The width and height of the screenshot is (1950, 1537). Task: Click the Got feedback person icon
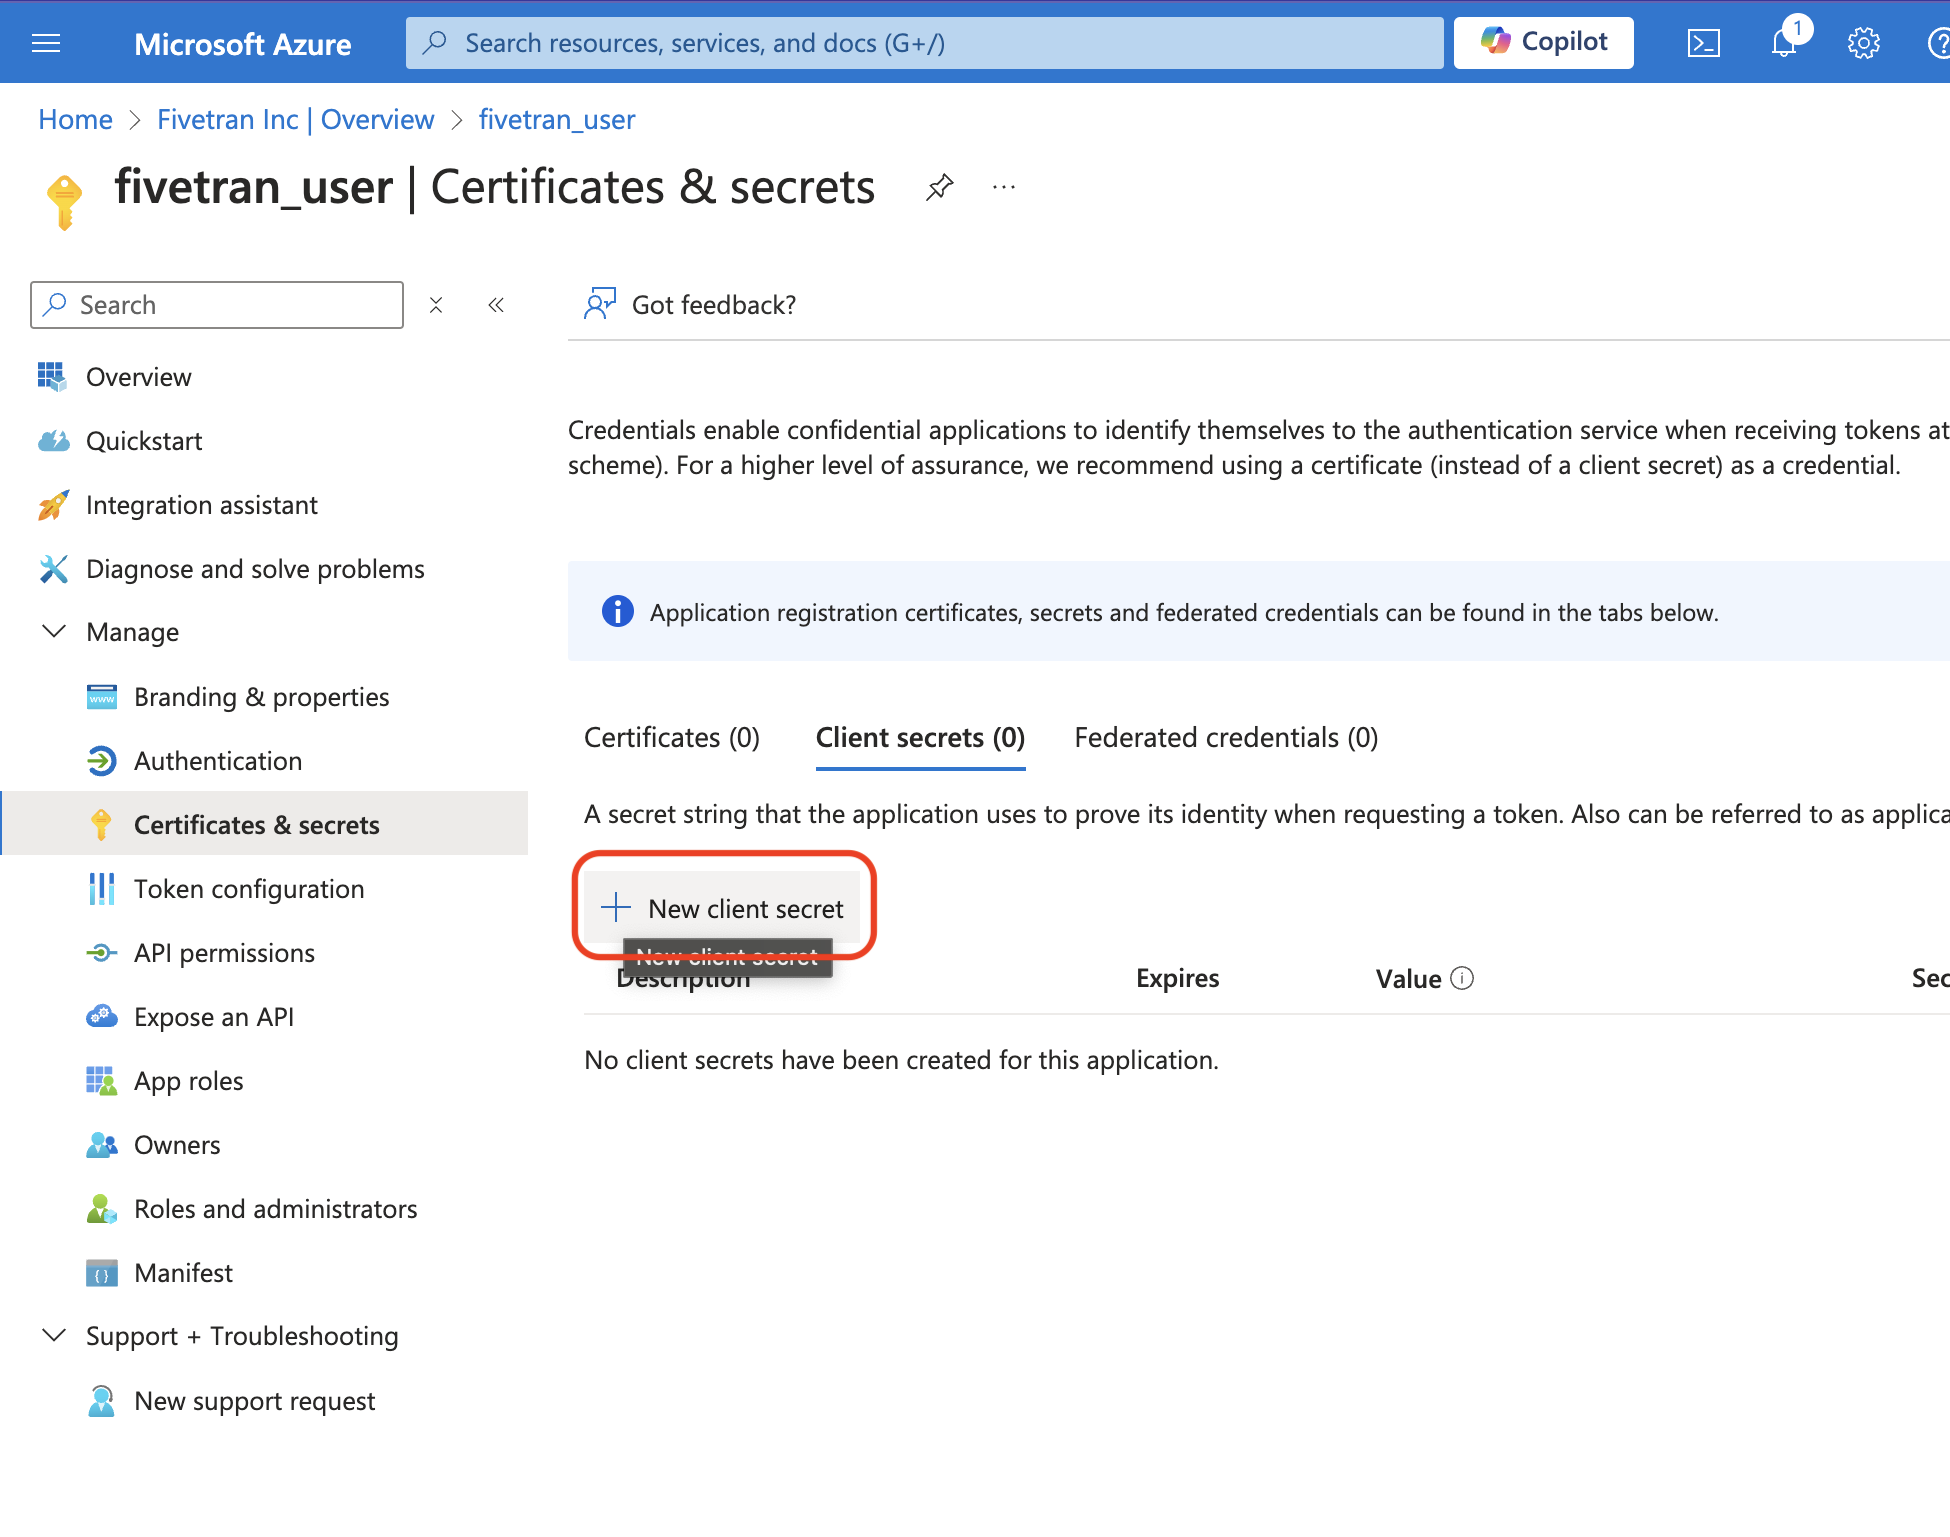point(599,304)
